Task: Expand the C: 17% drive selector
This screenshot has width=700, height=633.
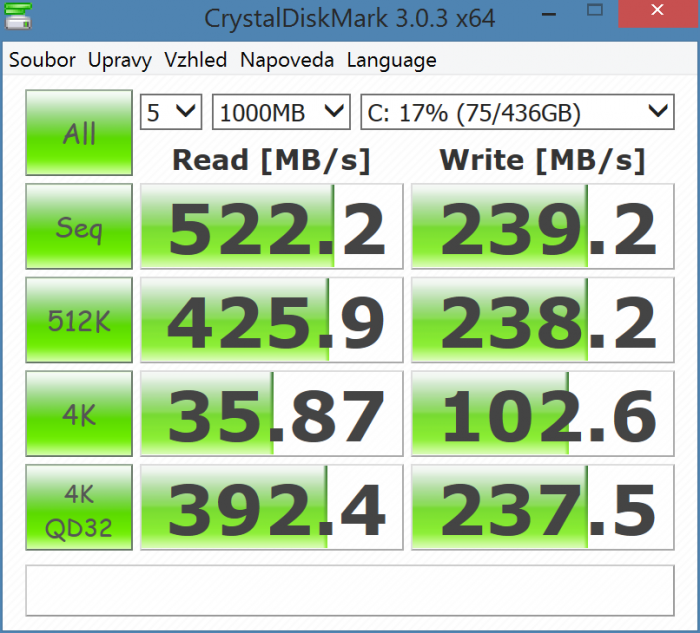Action: (x=516, y=112)
